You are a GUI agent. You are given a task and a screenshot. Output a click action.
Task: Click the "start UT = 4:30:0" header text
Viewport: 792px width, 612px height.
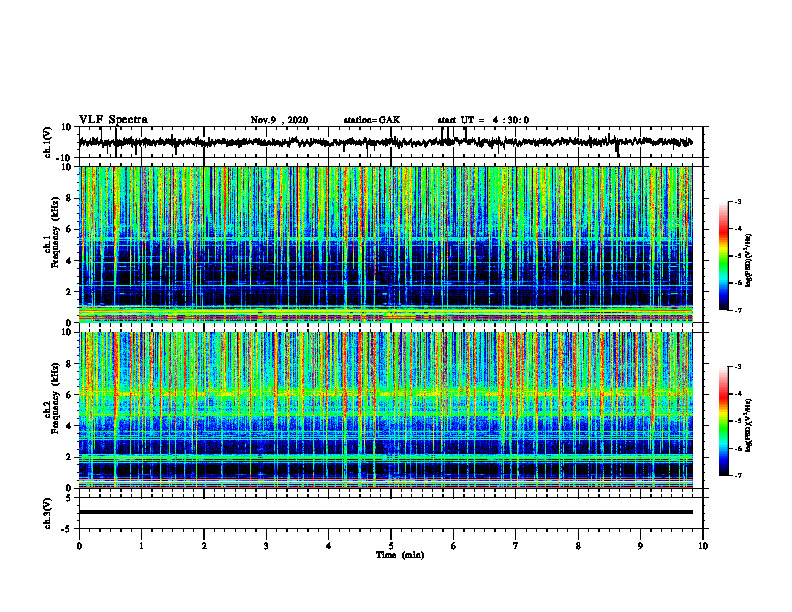[483, 120]
